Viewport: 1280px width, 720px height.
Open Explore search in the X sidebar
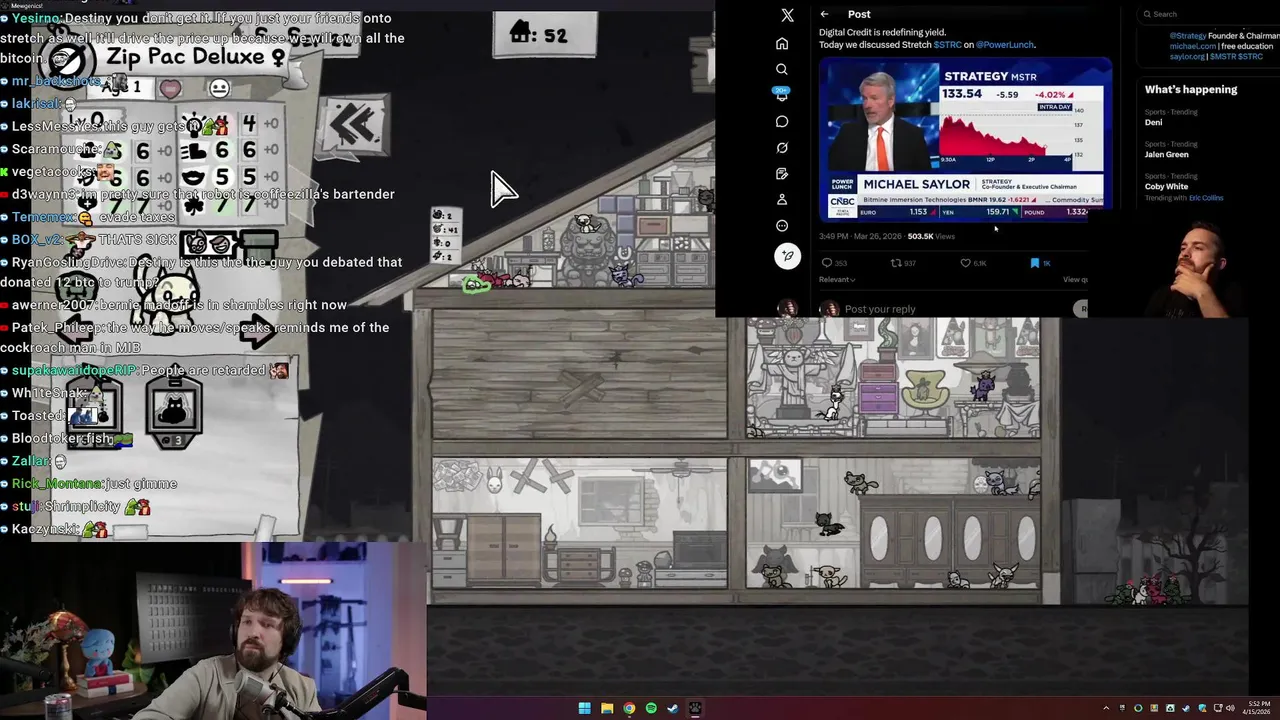[x=782, y=69]
